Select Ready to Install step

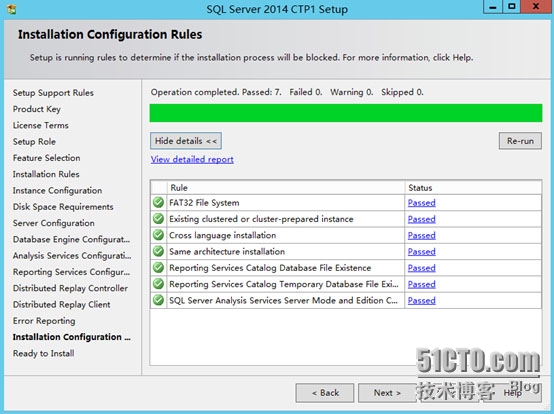point(43,353)
